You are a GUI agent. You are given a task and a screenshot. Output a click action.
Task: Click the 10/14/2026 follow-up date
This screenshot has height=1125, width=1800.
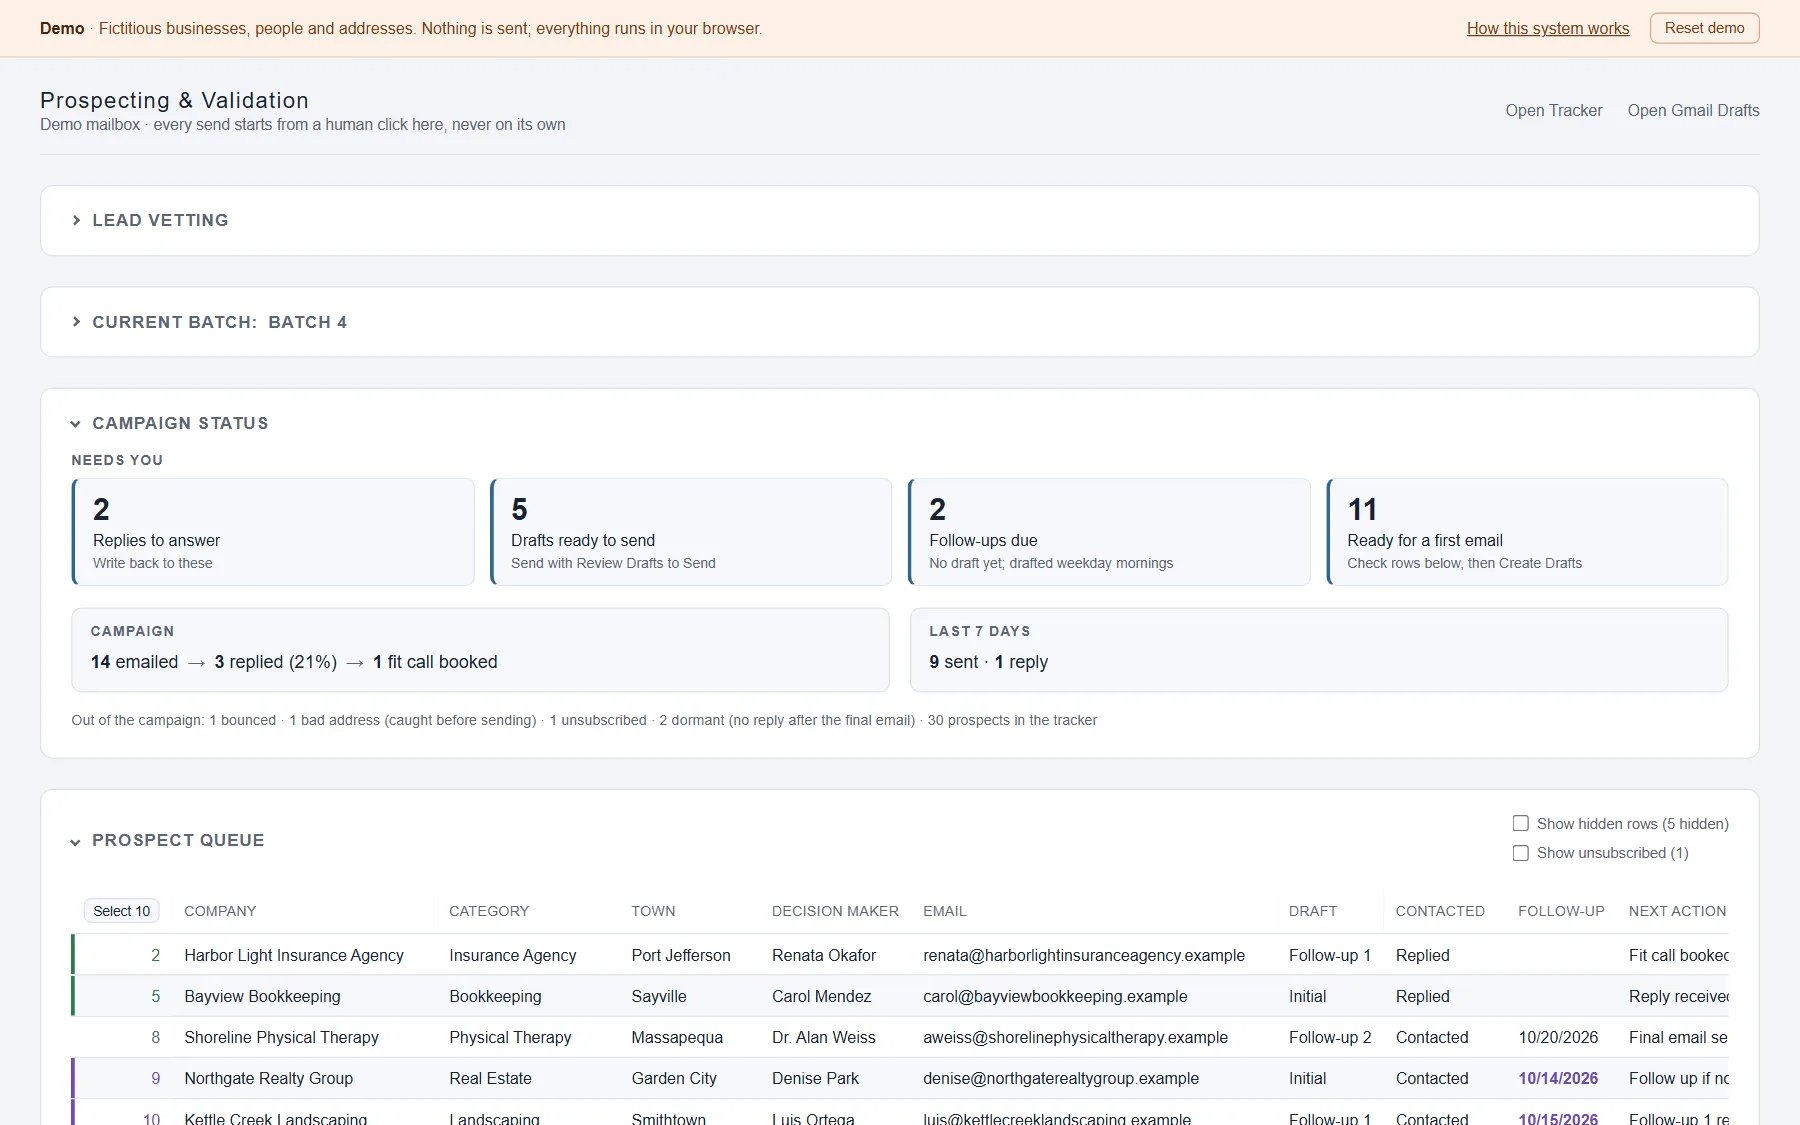click(x=1558, y=1078)
